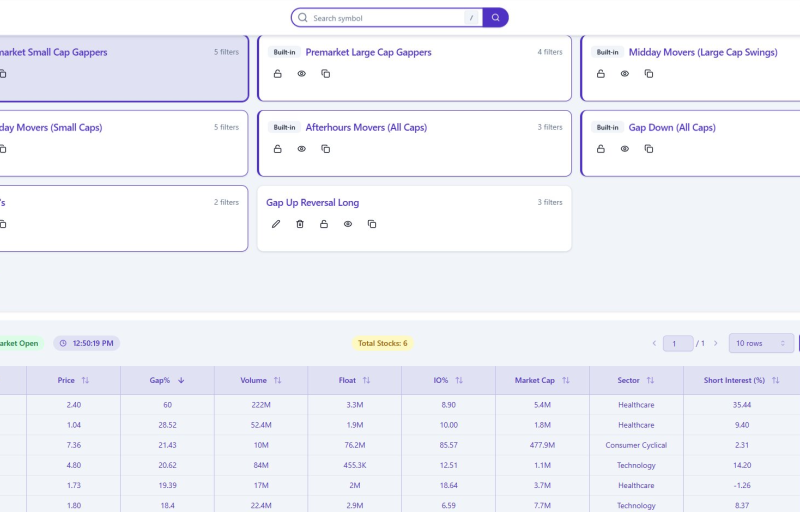Click lock icon on Premarket Large Cap Gappers

[278, 74]
